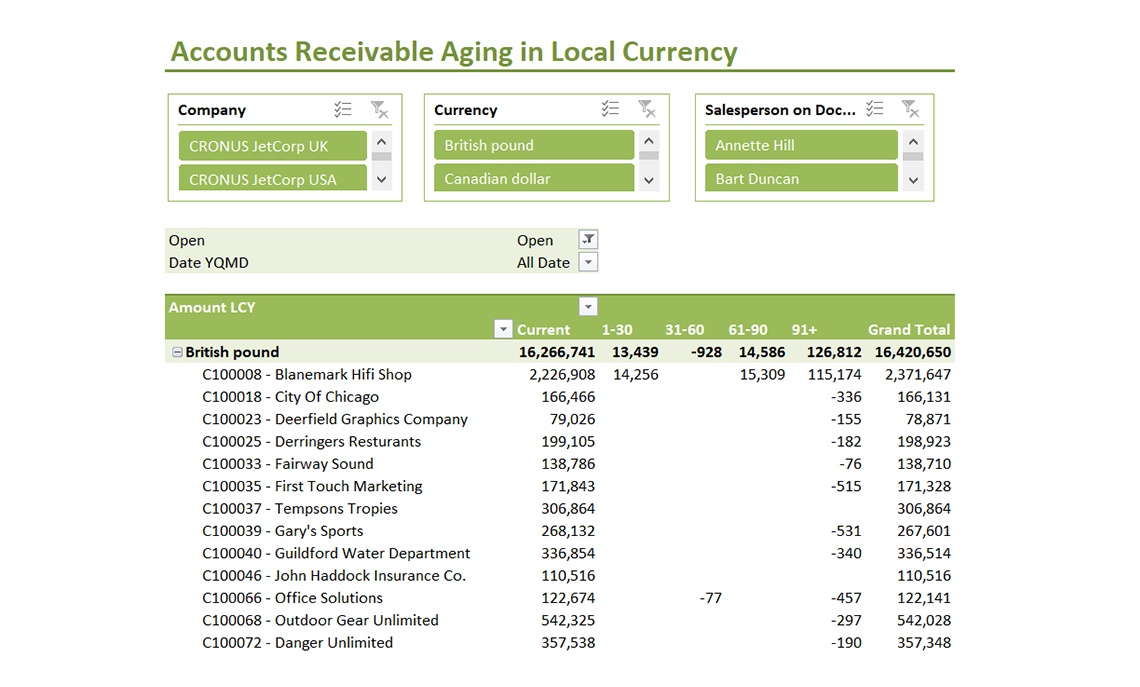This screenshot has height=687, width=1140.
Task: Select C100037 - Tempsons Tropies row
Action: click(560, 509)
